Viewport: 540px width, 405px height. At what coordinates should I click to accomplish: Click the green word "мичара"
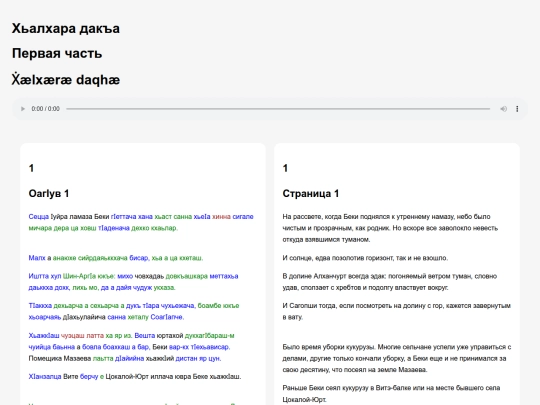(40, 228)
